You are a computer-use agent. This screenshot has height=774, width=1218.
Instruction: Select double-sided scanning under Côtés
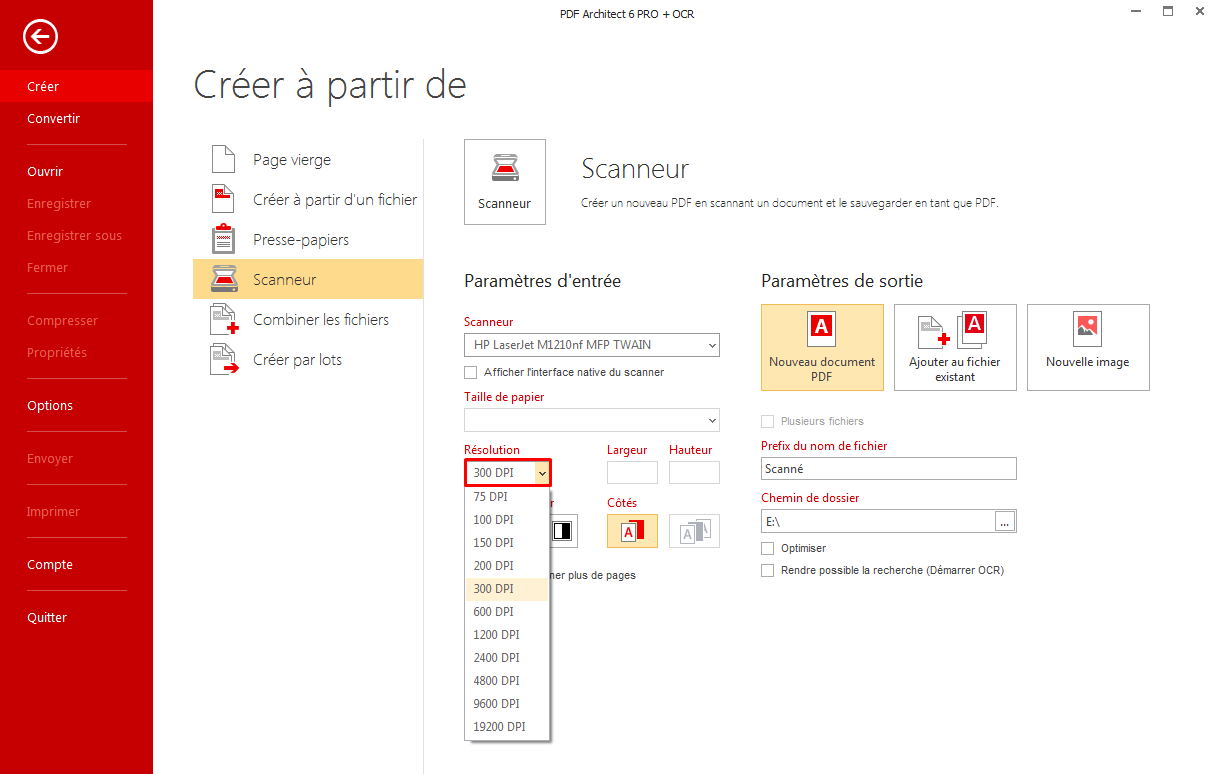click(694, 531)
